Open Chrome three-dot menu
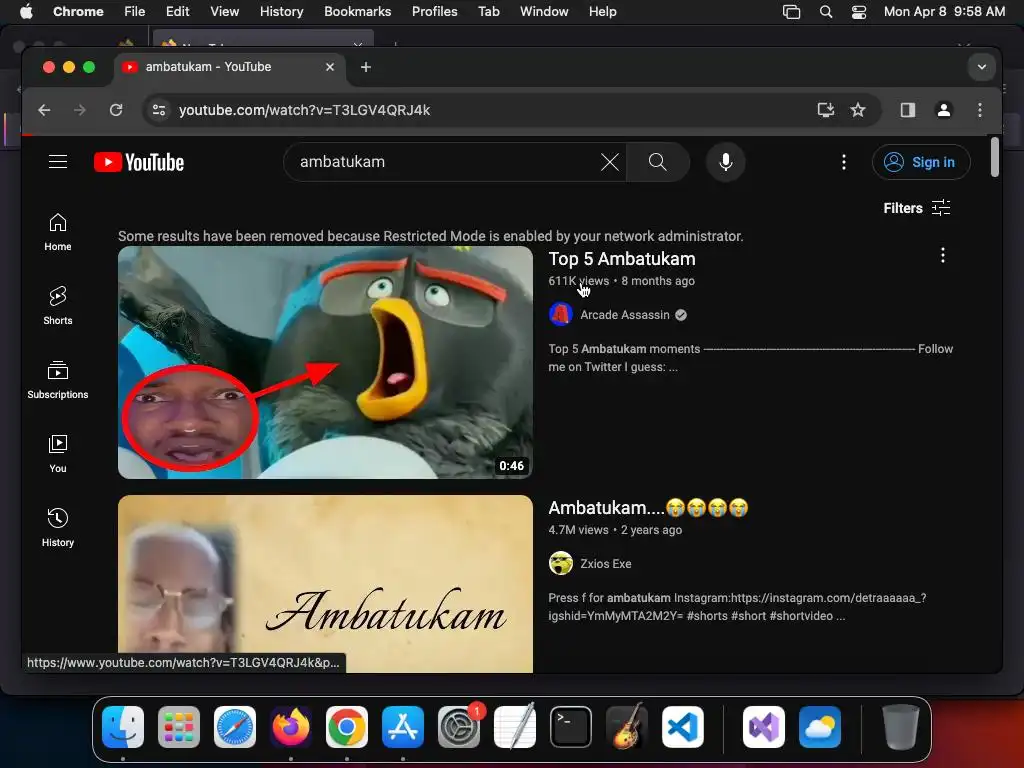Image resolution: width=1024 pixels, height=768 pixels. (980, 110)
